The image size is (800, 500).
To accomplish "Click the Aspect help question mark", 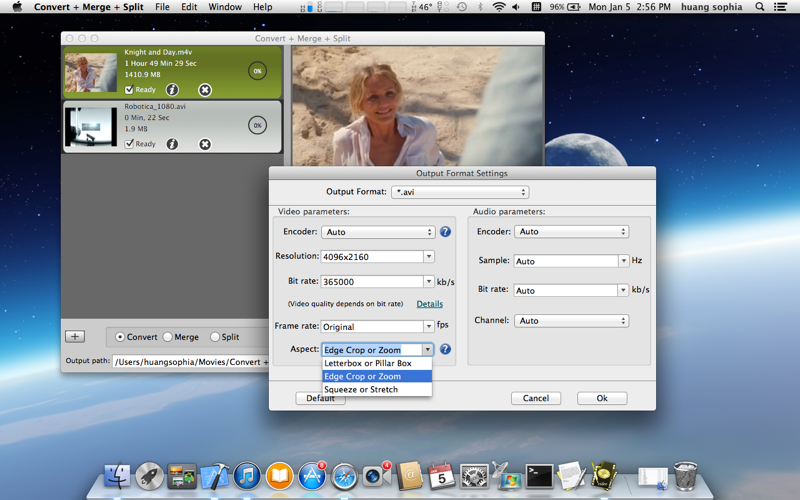I will coord(445,349).
